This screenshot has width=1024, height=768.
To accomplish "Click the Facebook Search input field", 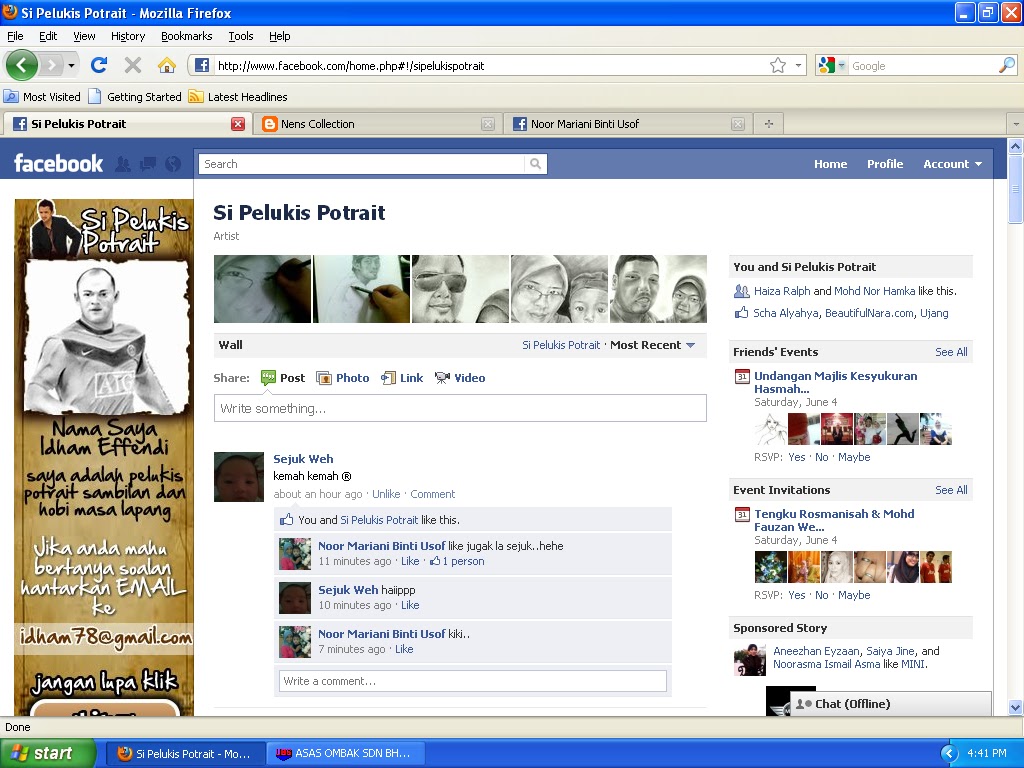I will coord(362,164).
